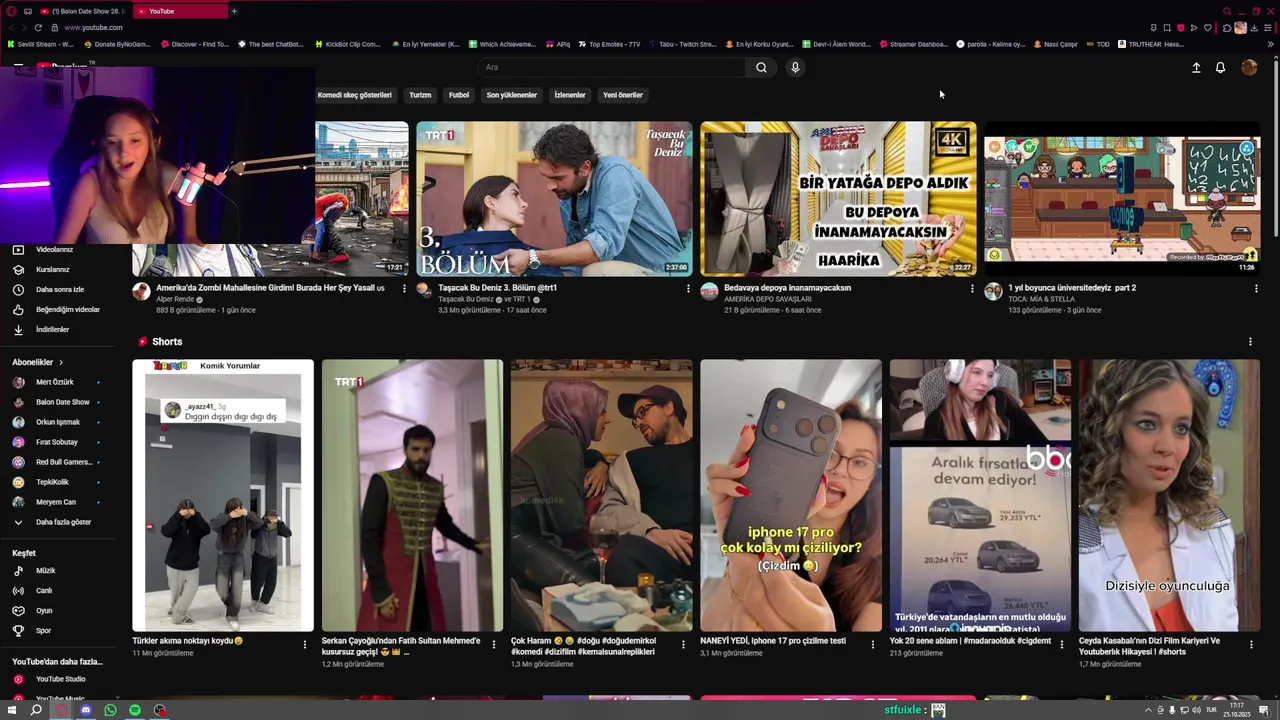Show hidden system tray icons
Screen dimensions: 1280x720
click(1148, 710)
